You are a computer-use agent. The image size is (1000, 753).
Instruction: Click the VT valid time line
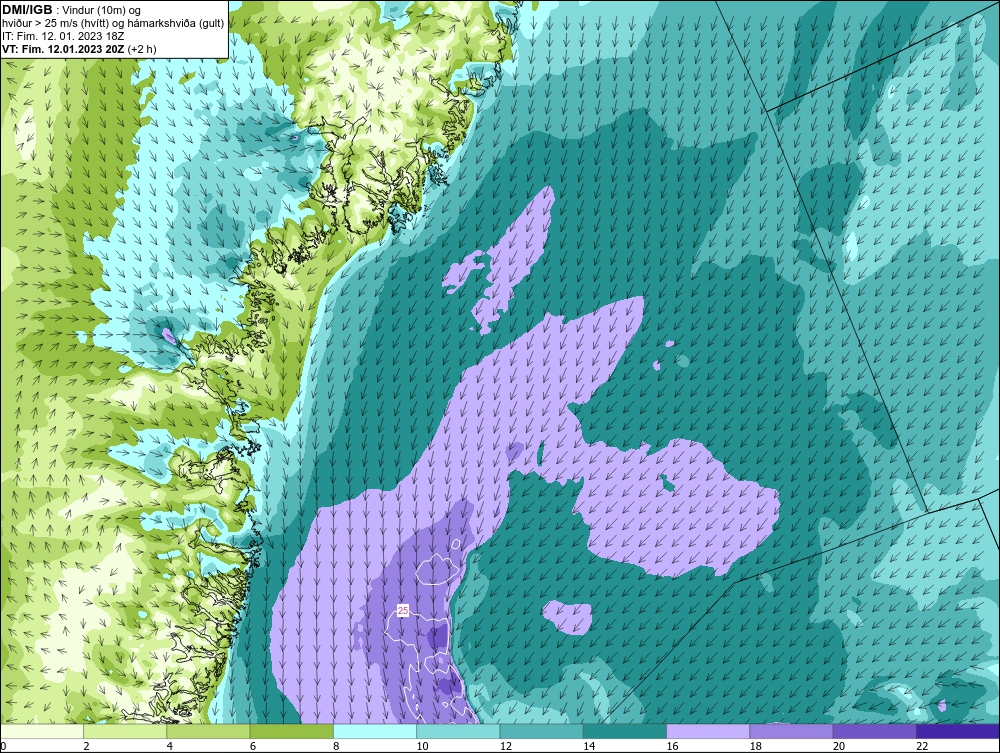tap(79, 49)
